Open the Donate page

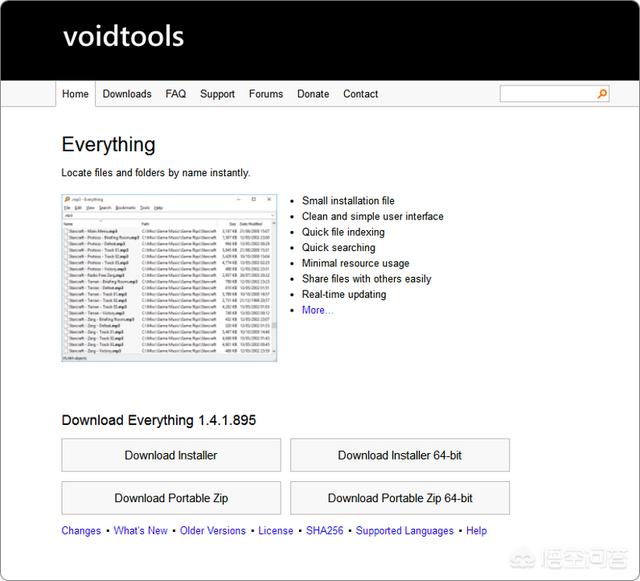pyautogui.click(x=313, y=94)
